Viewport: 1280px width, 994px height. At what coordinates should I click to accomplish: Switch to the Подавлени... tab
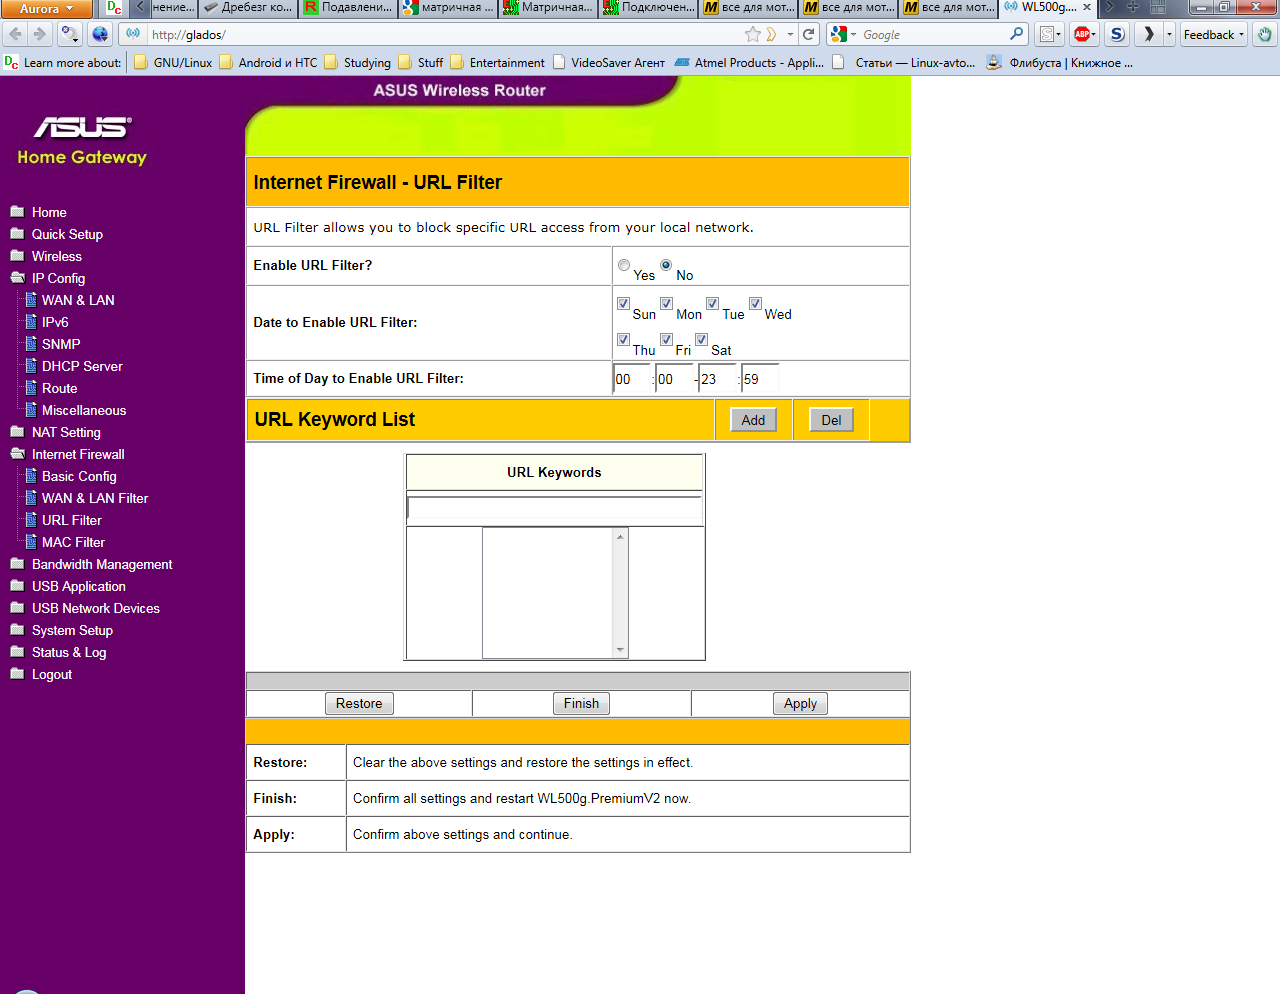pos(348,7)
